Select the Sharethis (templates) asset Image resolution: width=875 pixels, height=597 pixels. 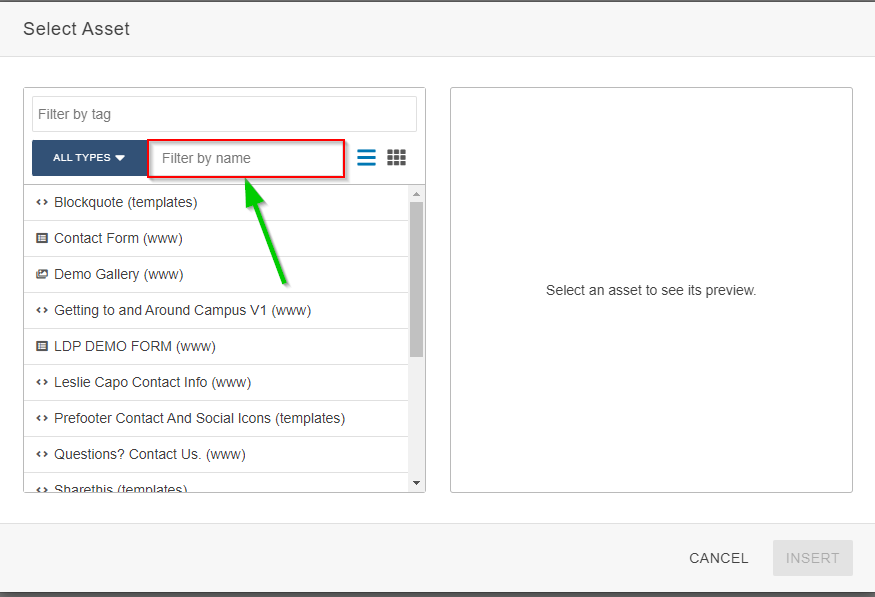point(120,488)
